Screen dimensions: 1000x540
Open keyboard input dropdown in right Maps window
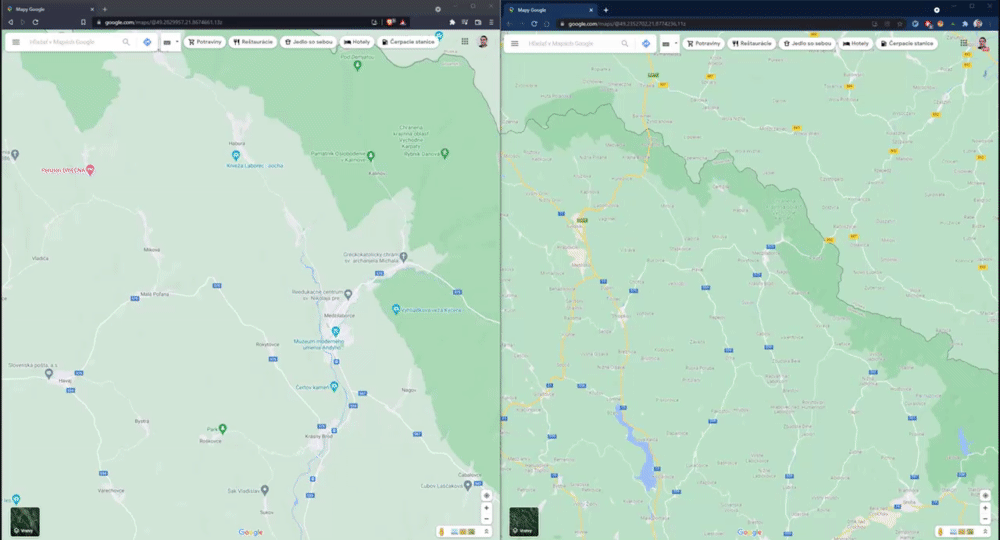(668, 43)
